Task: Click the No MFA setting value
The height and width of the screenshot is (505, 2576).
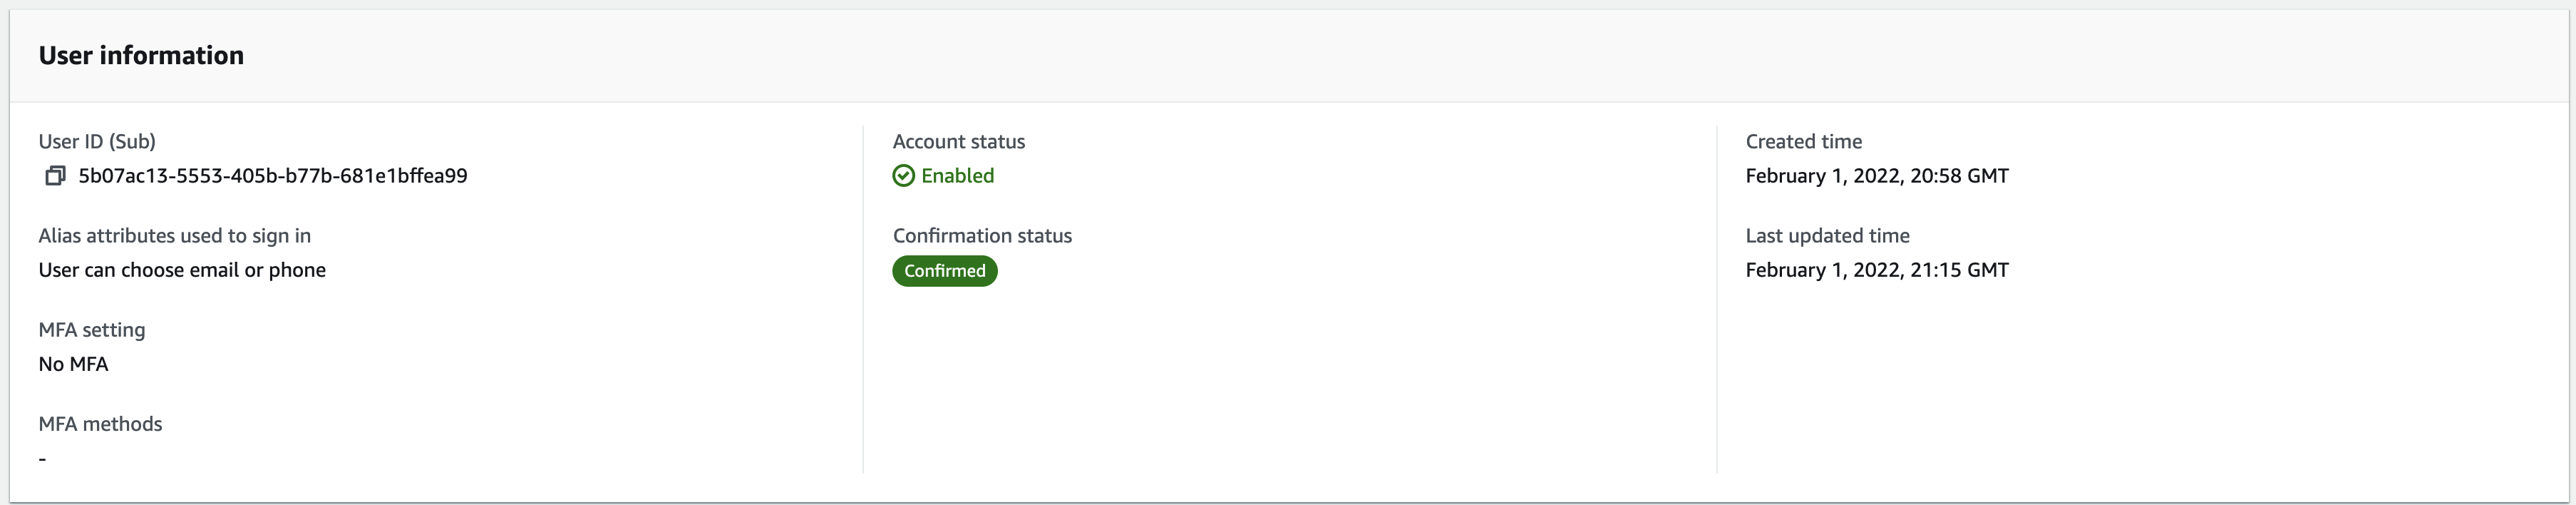Action: click(73, 364)
